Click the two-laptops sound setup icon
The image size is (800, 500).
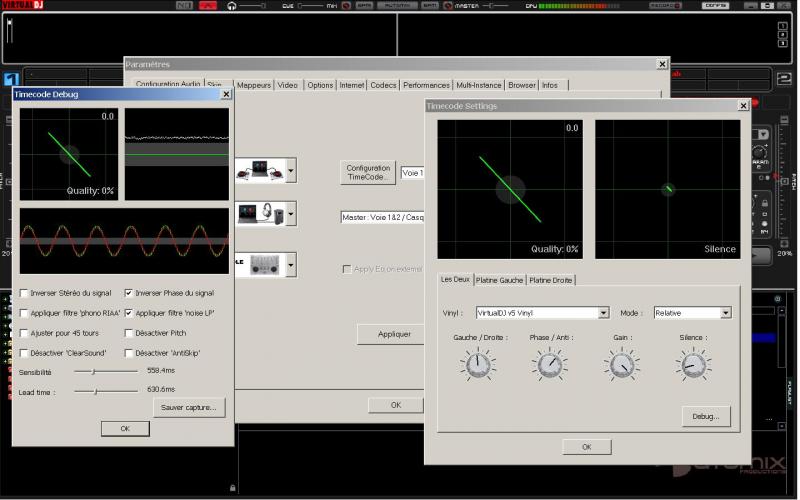[259, 170]
